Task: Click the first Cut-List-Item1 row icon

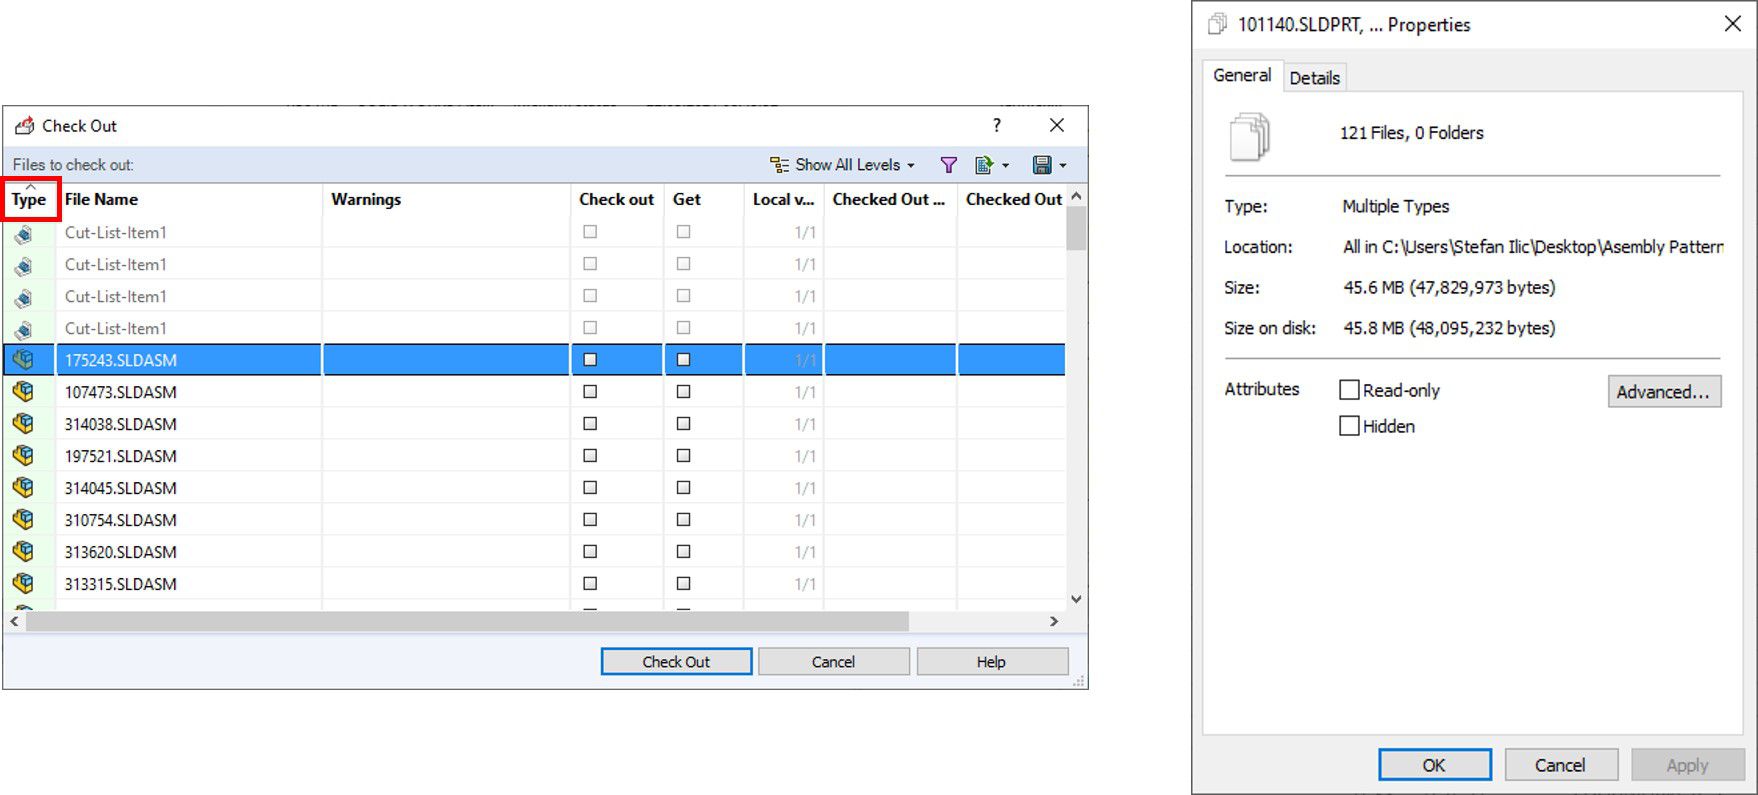Action: 23,233
